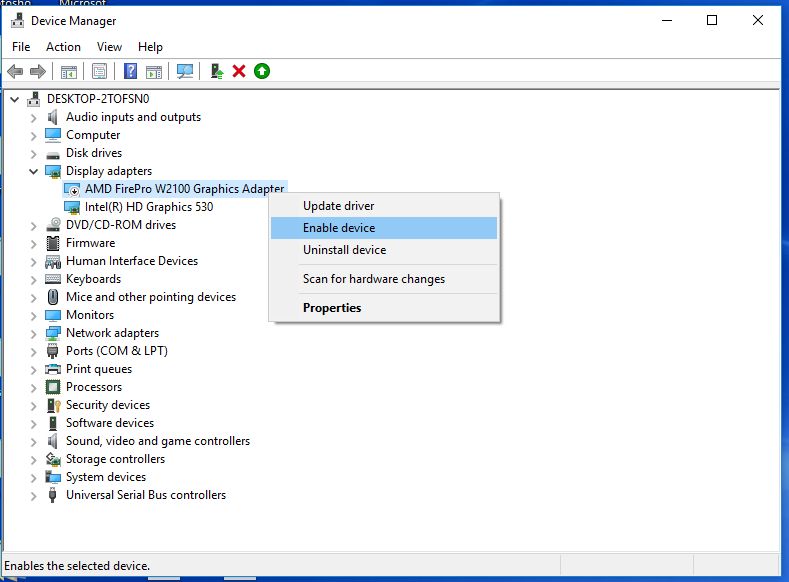Click the Ports (COM & LPT) icon
789x582 pixels.
[52, 351]
